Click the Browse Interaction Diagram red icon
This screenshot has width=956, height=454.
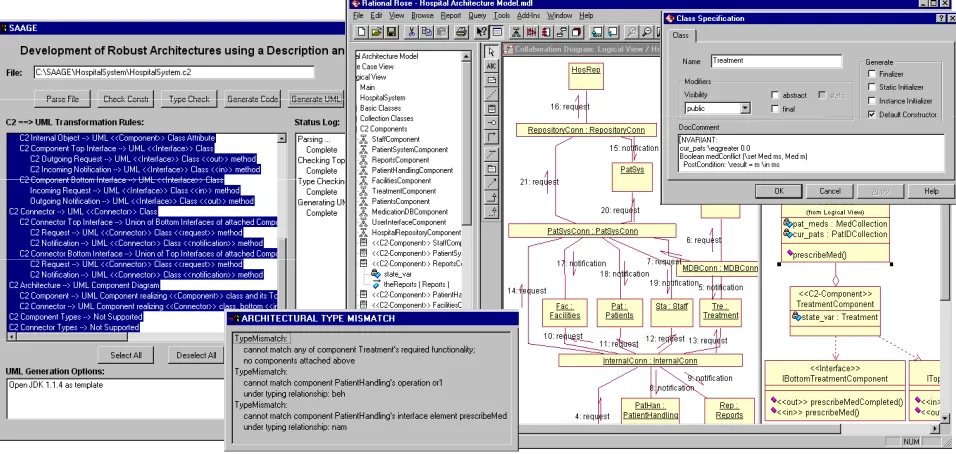point(531,32)
